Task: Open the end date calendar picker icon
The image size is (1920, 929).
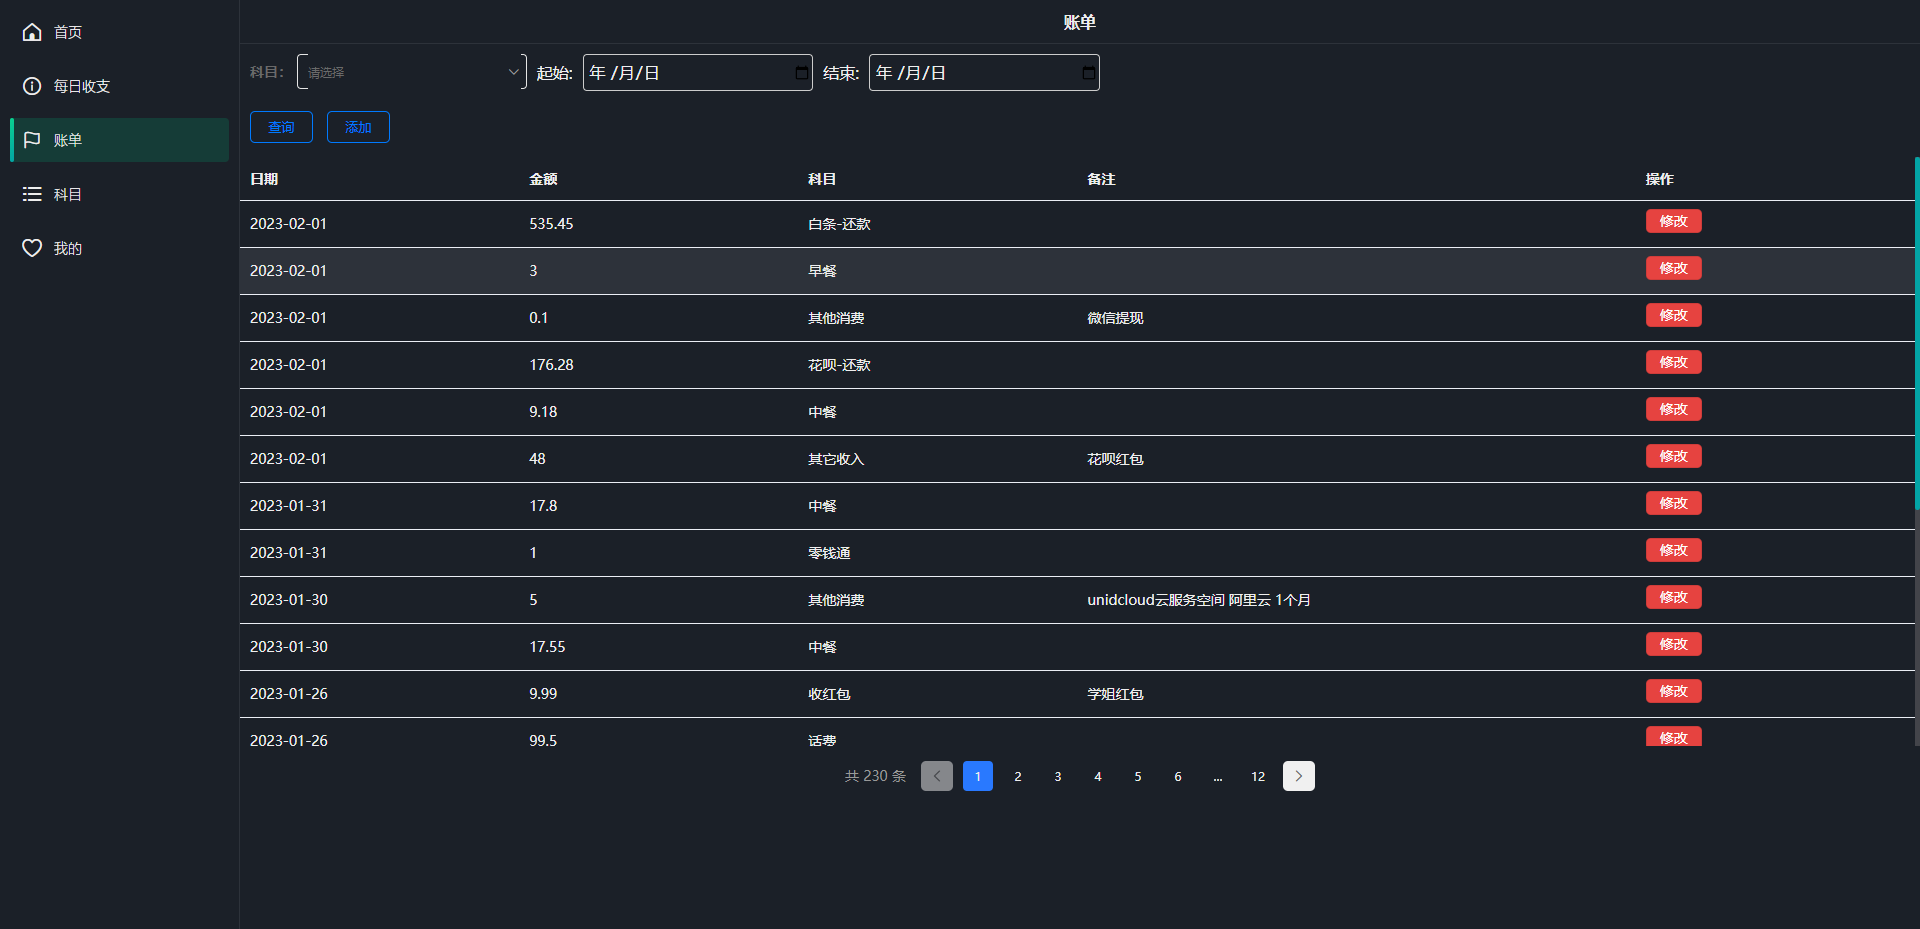Action: pyautogui.click(x=1088, y=73)
